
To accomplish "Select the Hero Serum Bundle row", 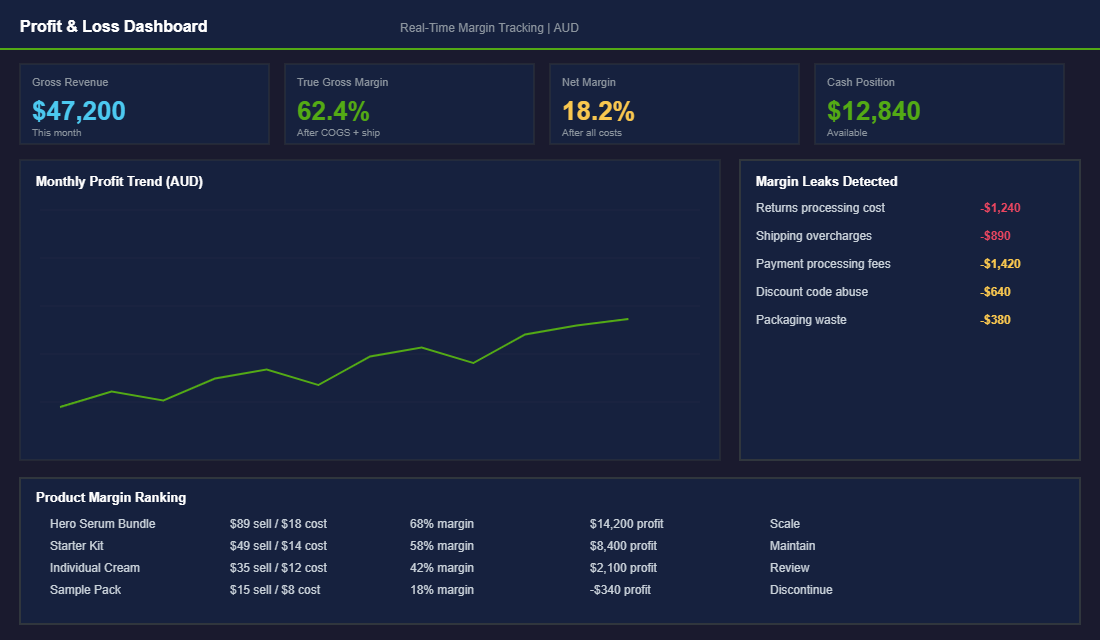I will (x=103, y=523).
